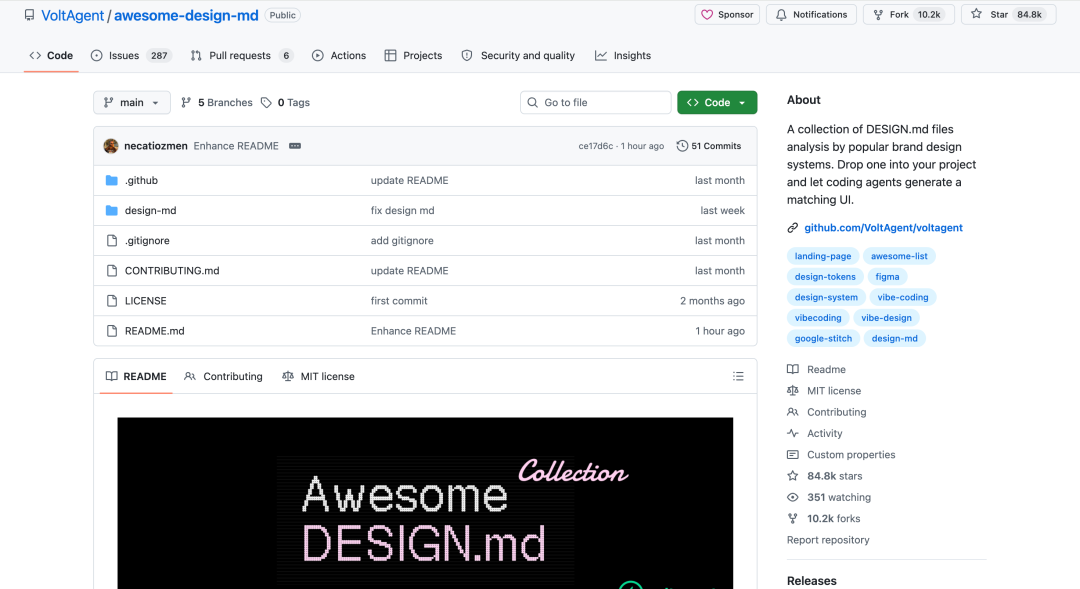The height and width of the screenshot is (589, 1080).
Task: Click the Report repository link
Action: [828, 541]
